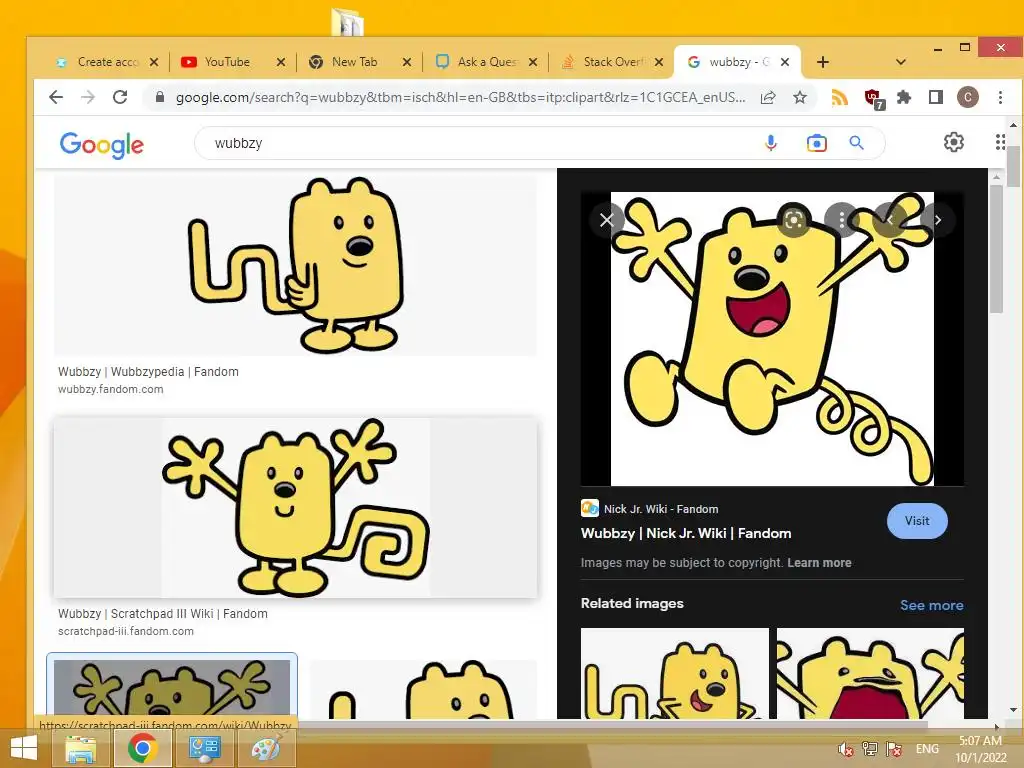Start voice search with the microphone
This screenshot has width=1024, height=768.
(771, 143)
